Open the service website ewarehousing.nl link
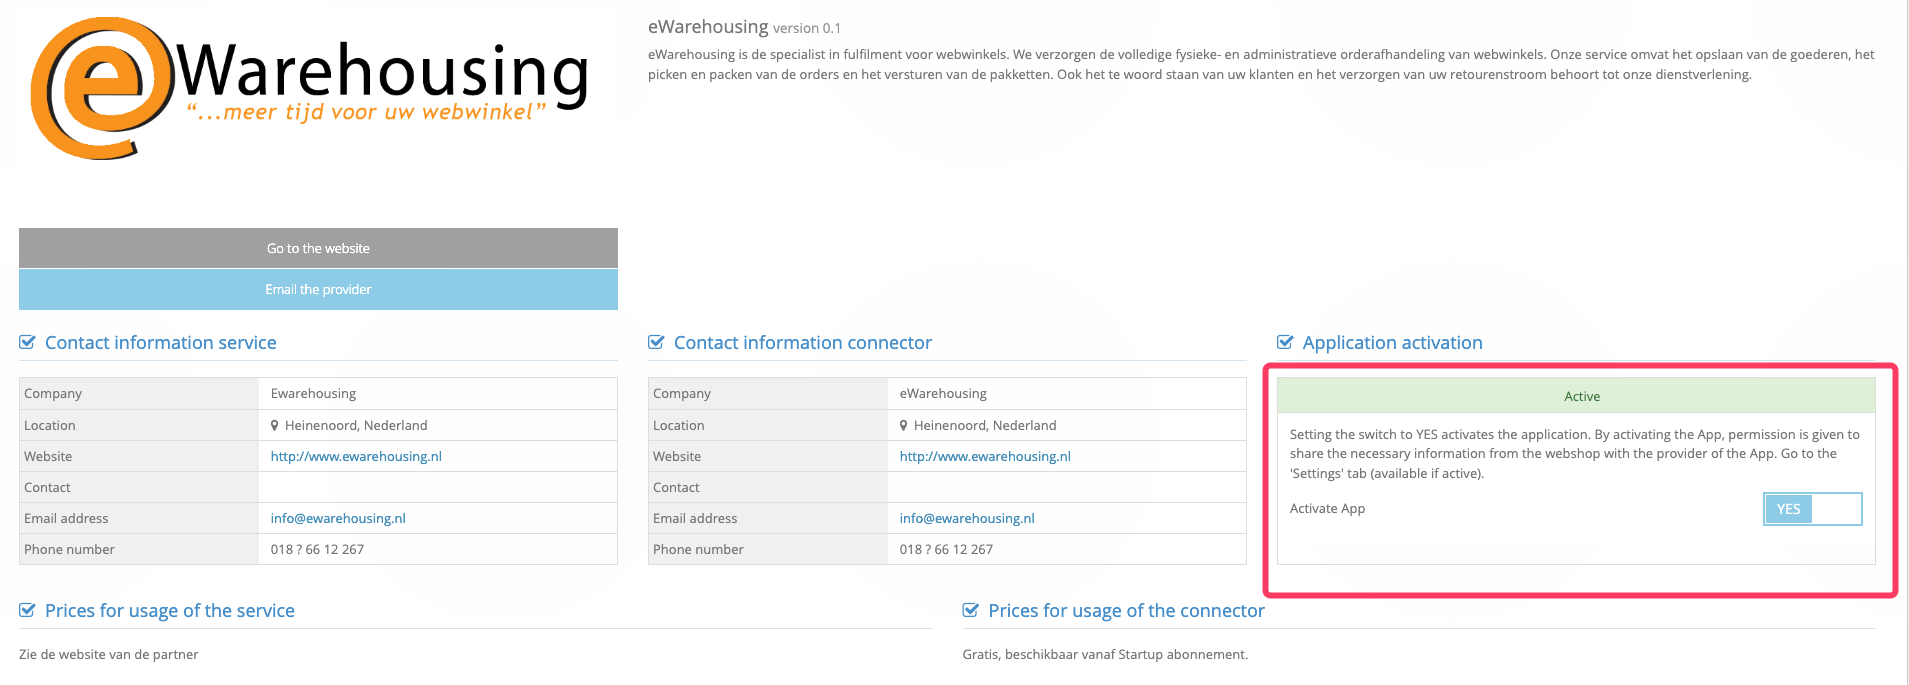The width and height of the screenshot is (1909, 685). tap(356, 457)
